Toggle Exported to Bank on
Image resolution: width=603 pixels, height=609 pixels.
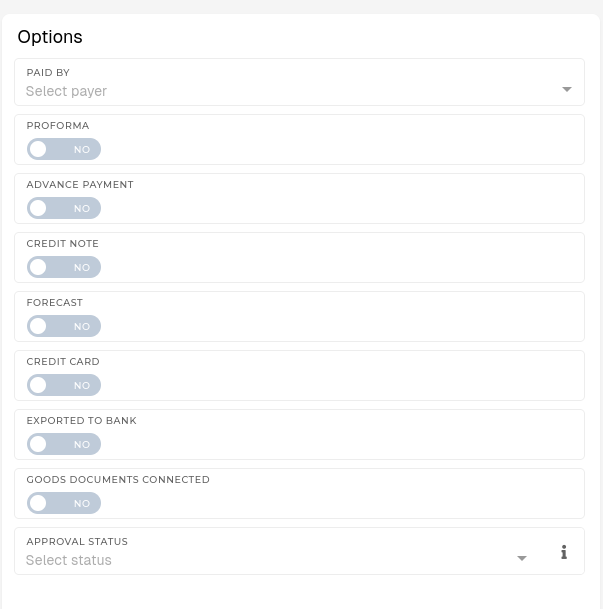[x=64, y=444]
